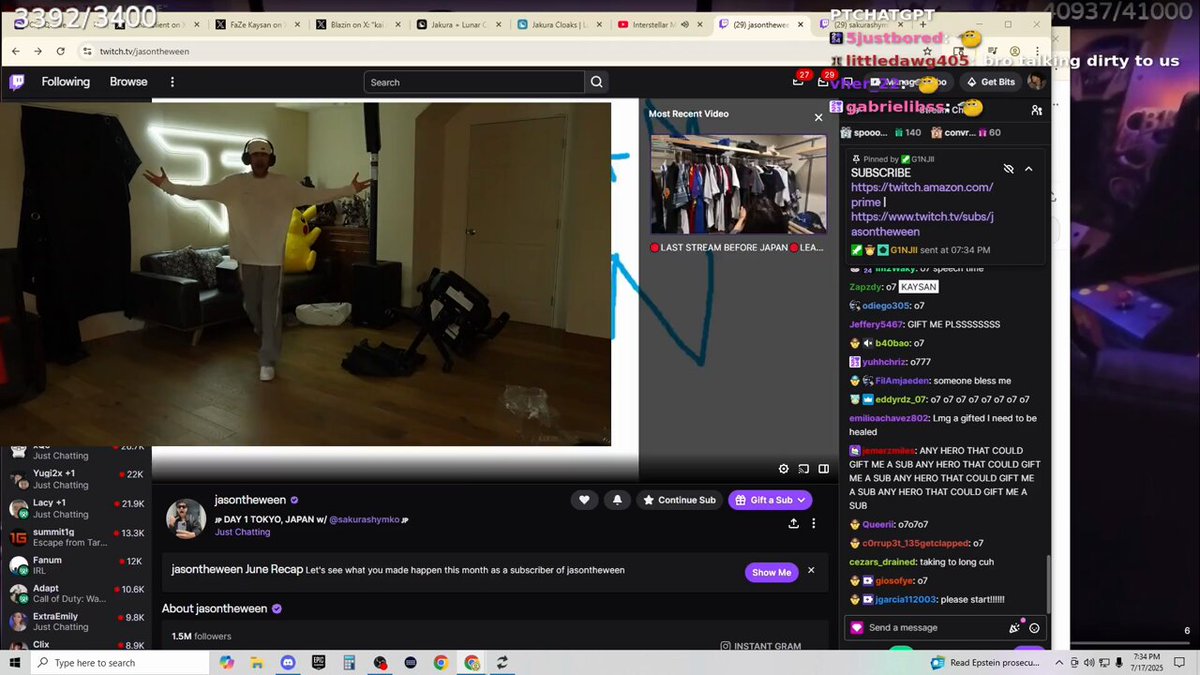Open Epic Games launcher from the taskbar
This screenshot has width=1200, height=675.
coord(318,663)
